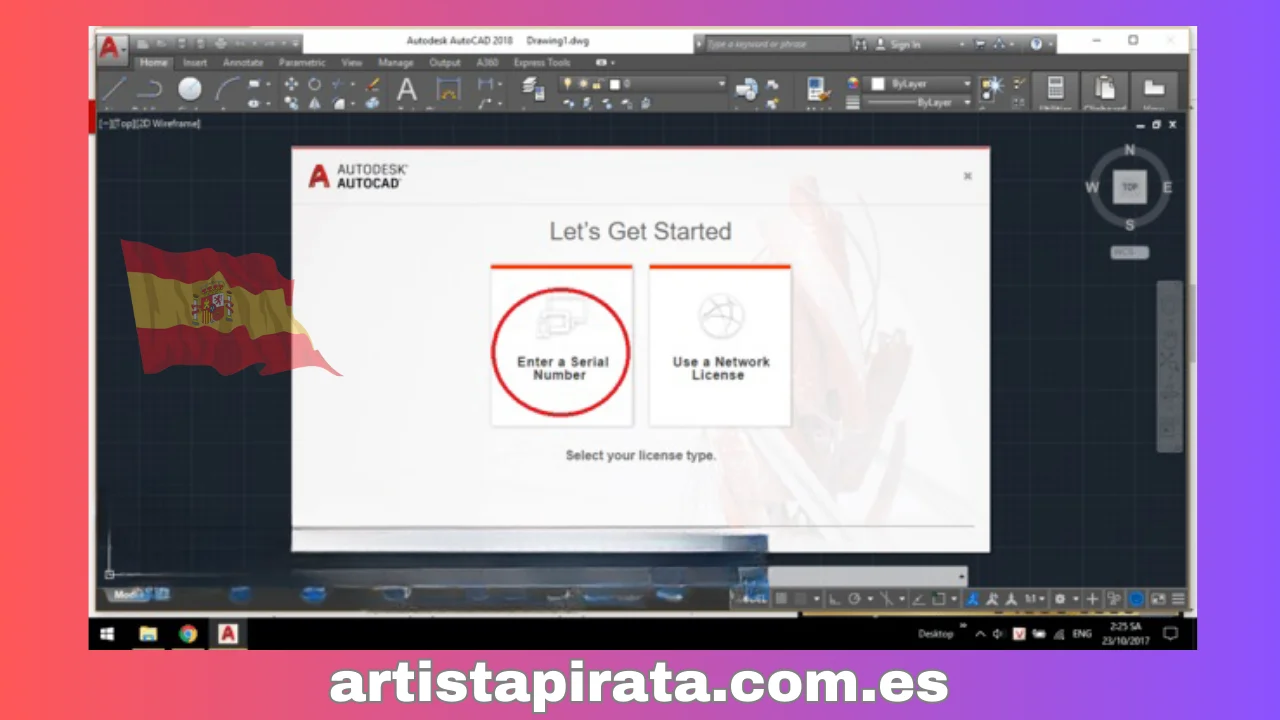Open the Help question mark icon

click(1036, 44)
